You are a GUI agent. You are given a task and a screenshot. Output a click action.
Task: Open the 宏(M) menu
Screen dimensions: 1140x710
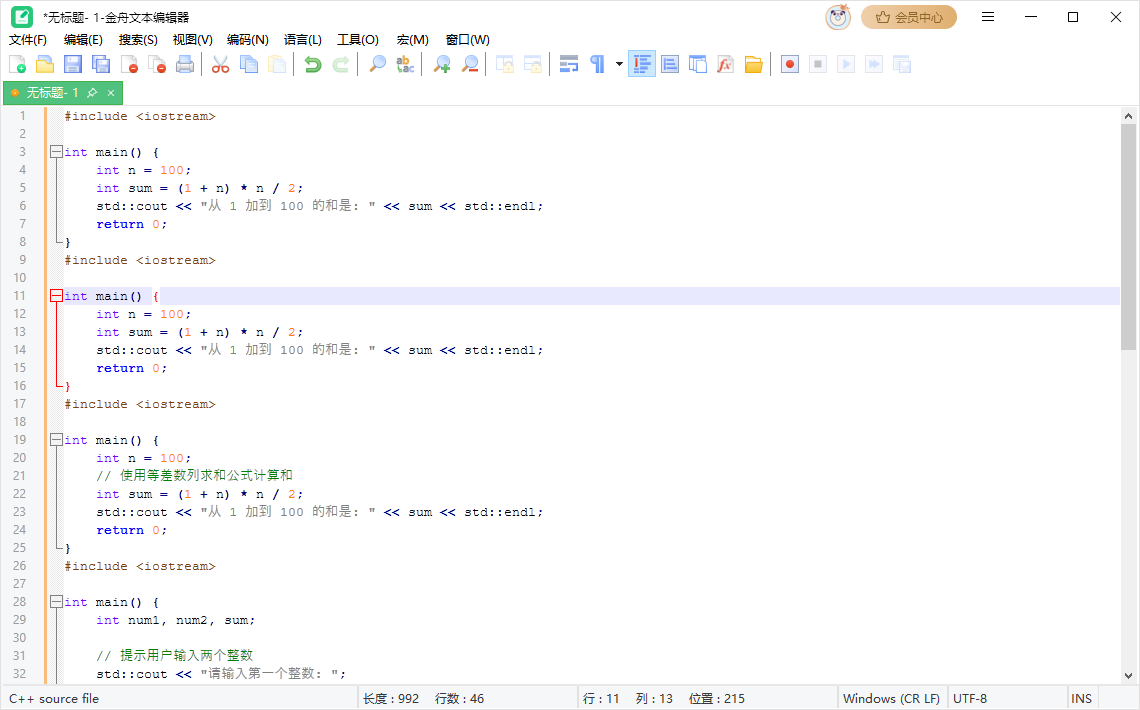(413, 40)
